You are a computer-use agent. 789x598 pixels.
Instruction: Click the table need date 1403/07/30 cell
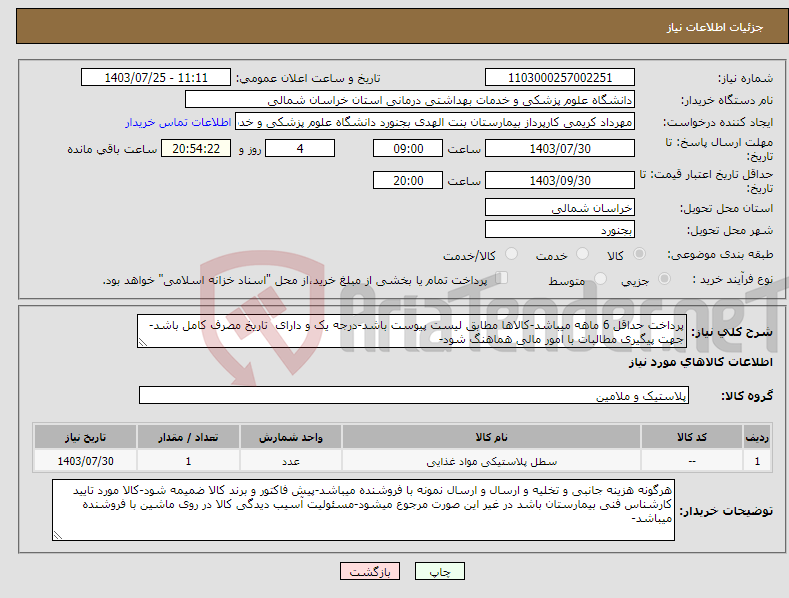pos(86,462)
